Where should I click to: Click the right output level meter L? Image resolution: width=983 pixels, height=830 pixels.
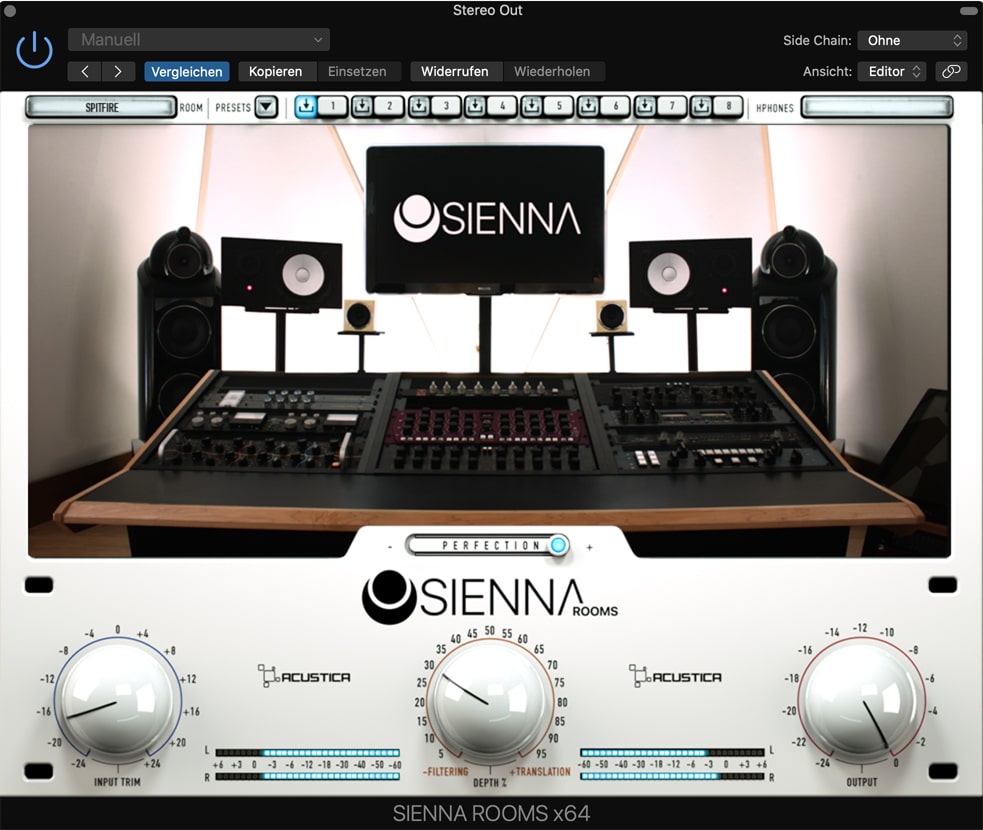(672, 752)
